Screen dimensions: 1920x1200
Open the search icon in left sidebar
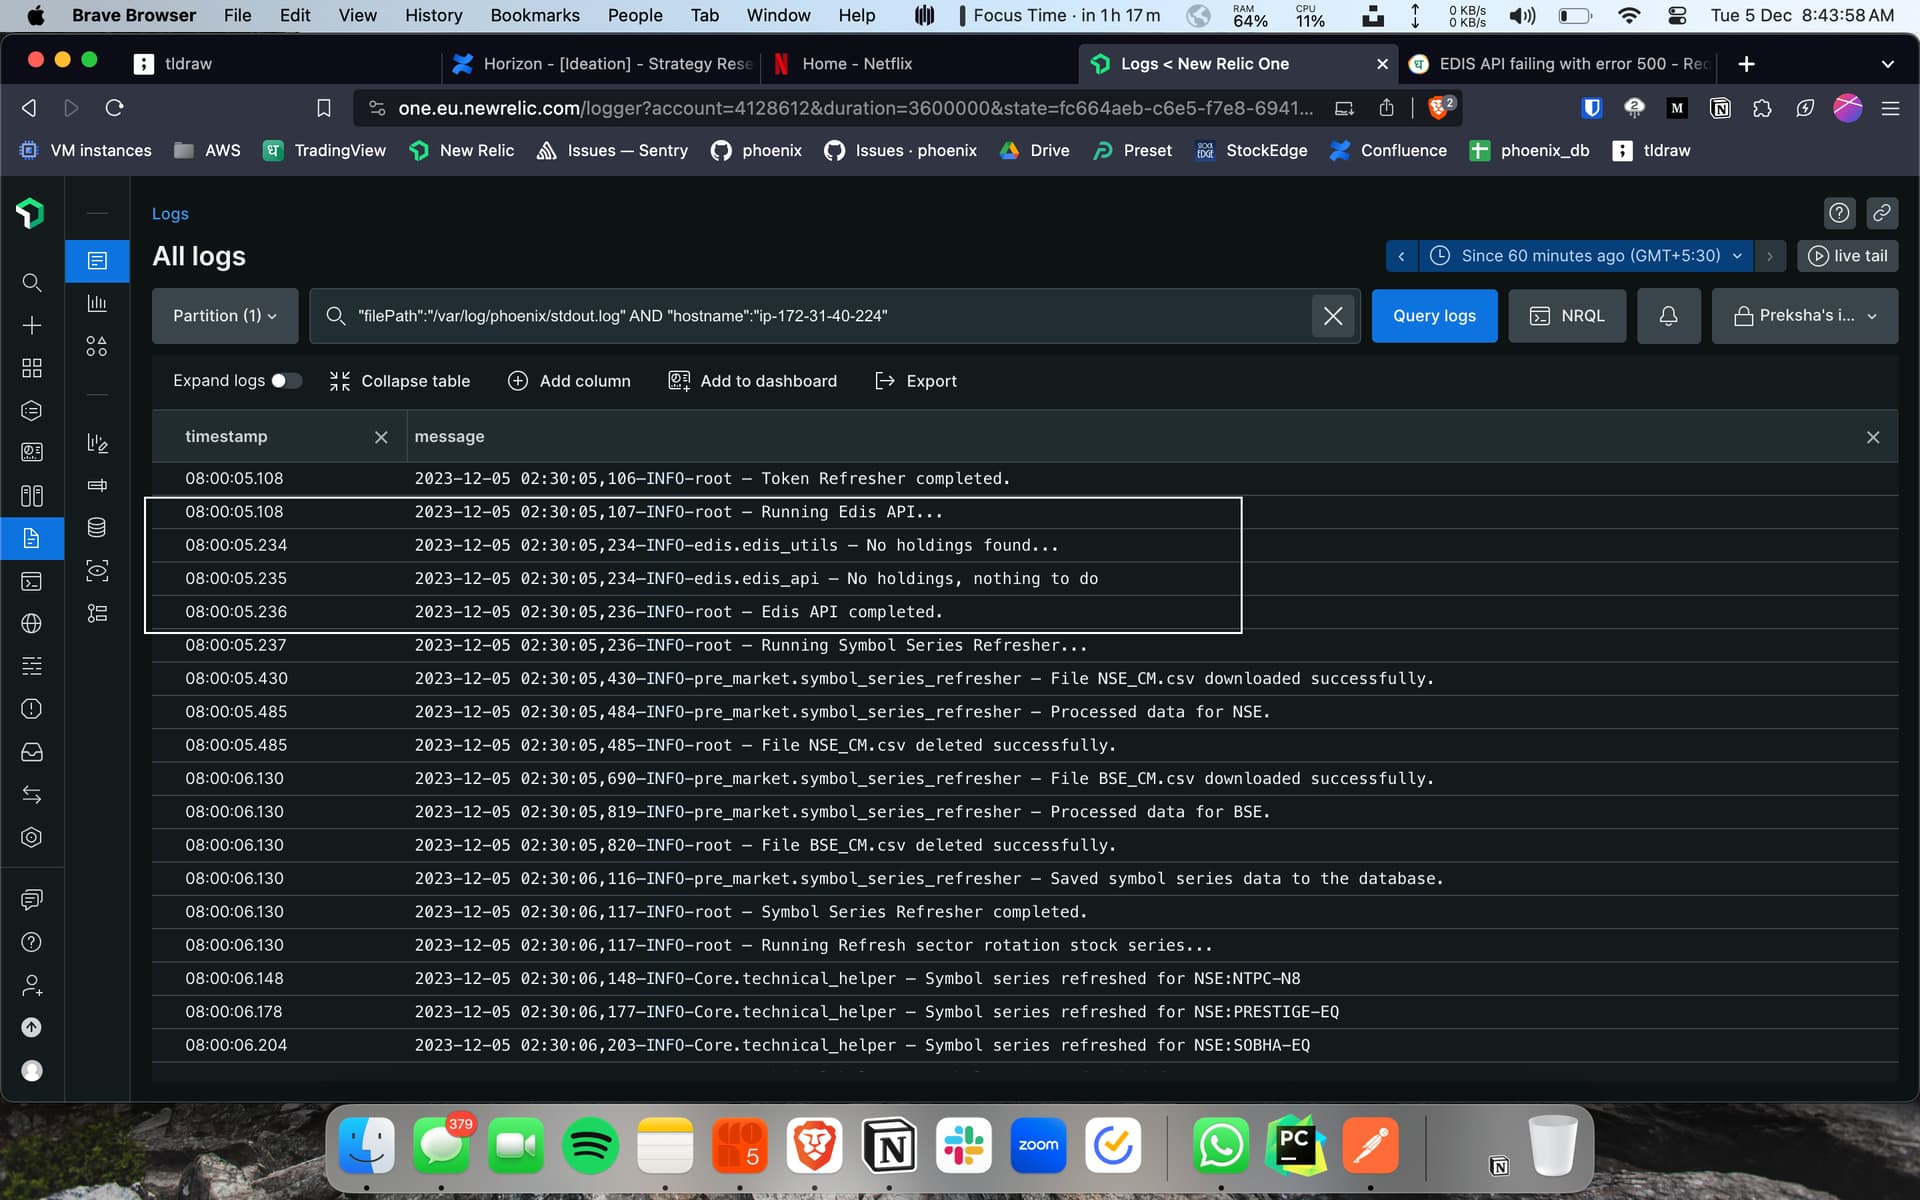pyautogui.click(x=32, y=283)
